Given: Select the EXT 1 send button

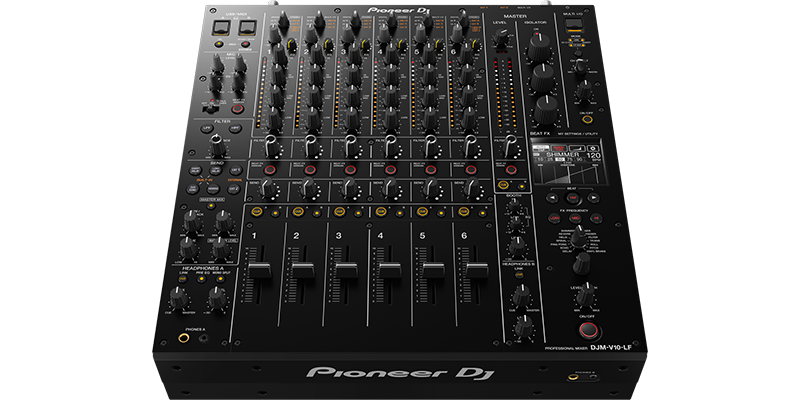Looking at the screenshot, I should (235, 171).
